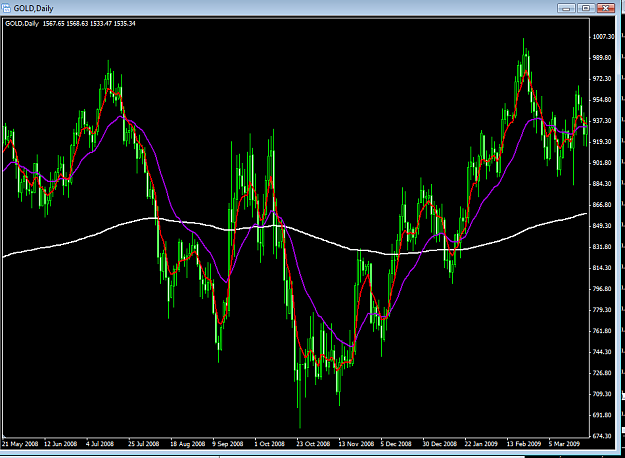Screen dimensions: 625x458
Task: Select the 13 Nov 2008 date label
Action: (x=356, y=444)
